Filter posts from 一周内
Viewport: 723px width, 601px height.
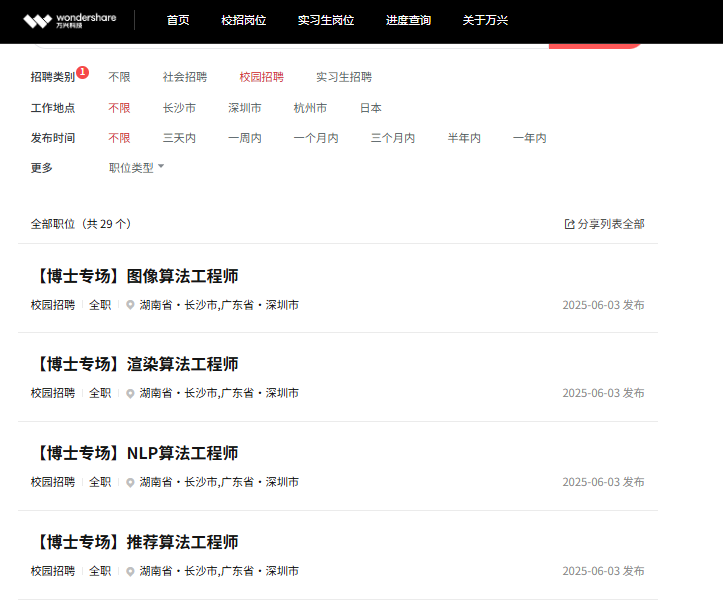click(x=245, y=138)
